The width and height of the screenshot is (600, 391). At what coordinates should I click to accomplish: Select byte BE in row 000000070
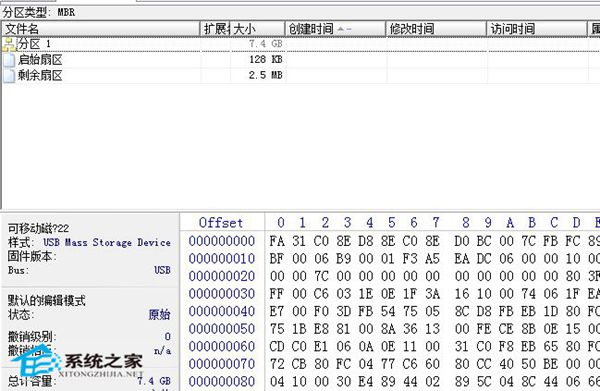(551, 364)
